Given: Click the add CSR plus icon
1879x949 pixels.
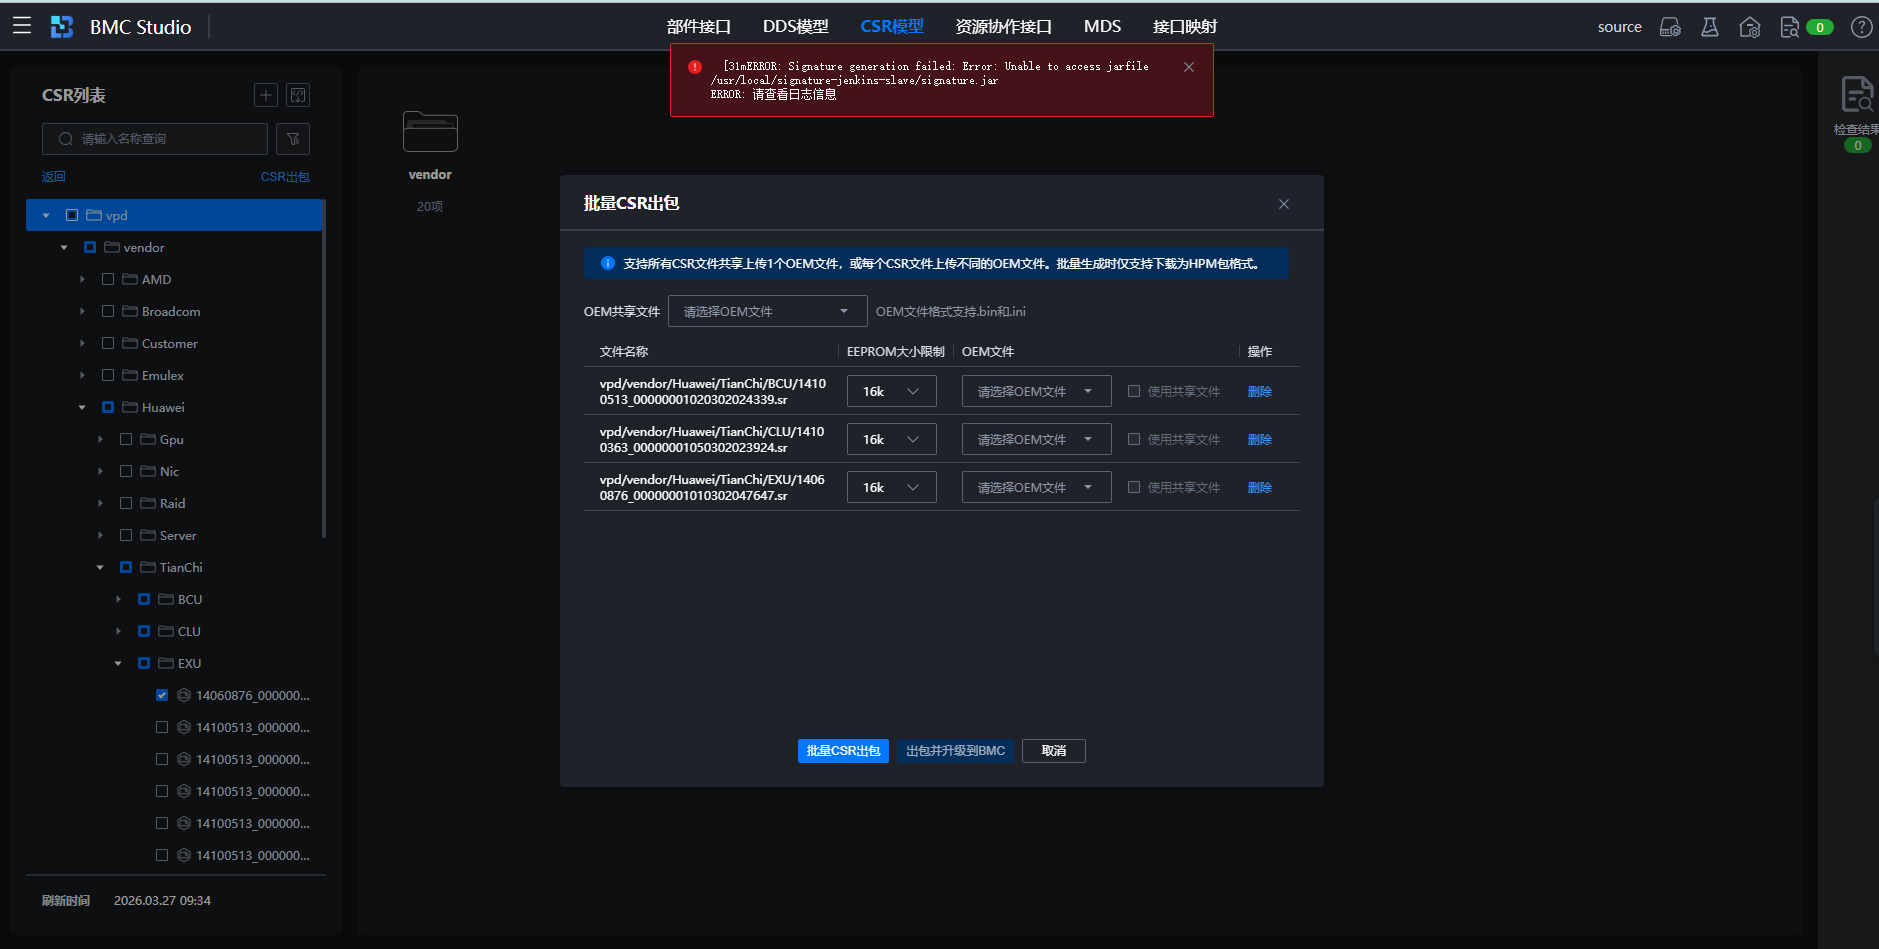Looking at the screenshot, I should 265,95.
